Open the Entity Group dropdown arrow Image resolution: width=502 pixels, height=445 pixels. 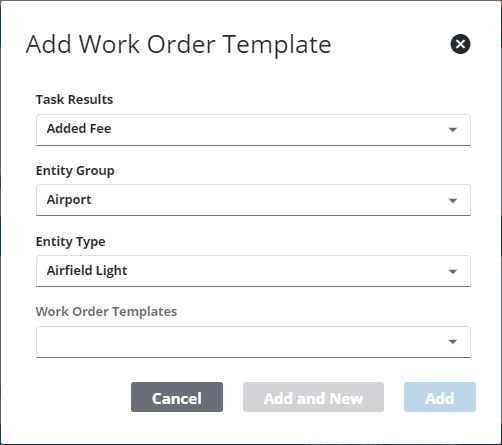(x=453, y=200)
